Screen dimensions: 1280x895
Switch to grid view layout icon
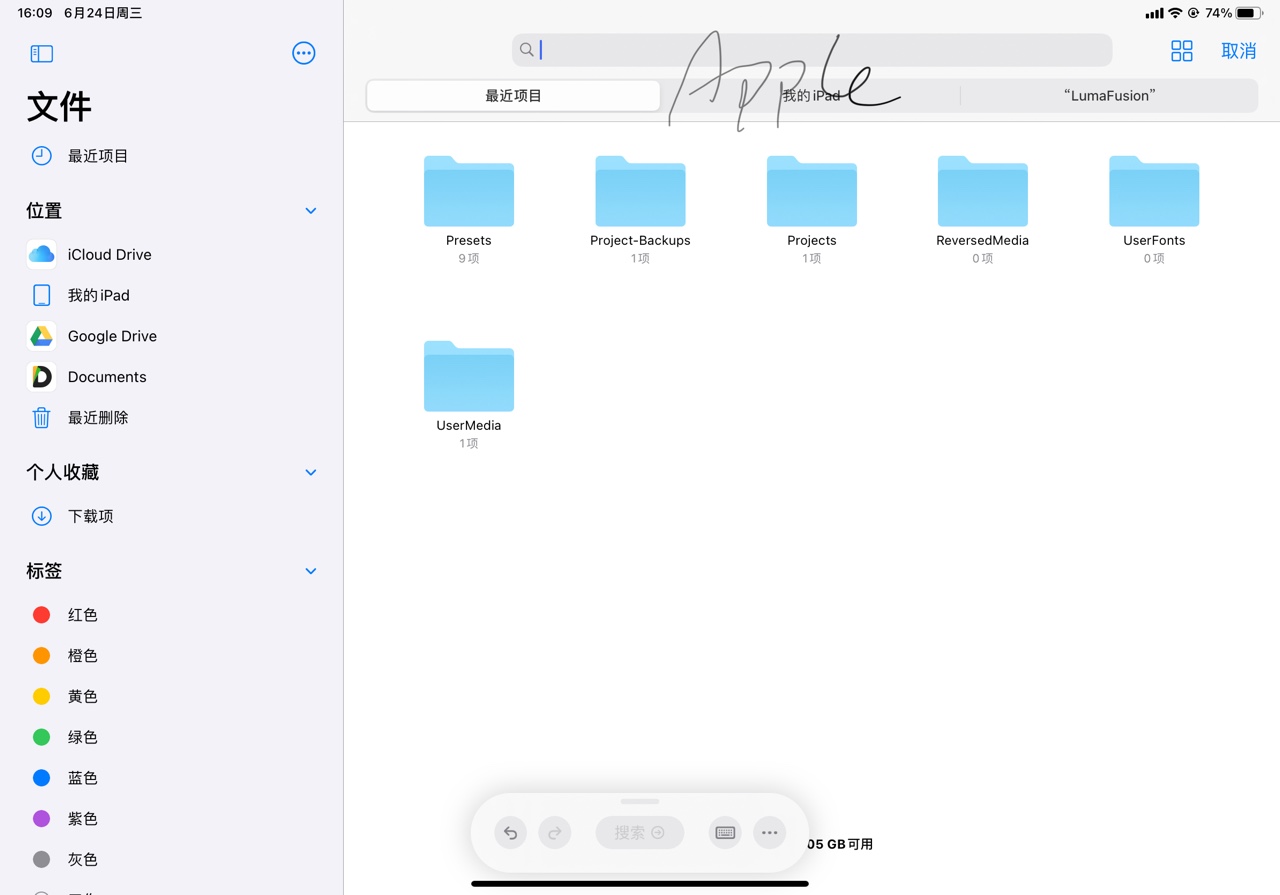tap(1181, 51)
